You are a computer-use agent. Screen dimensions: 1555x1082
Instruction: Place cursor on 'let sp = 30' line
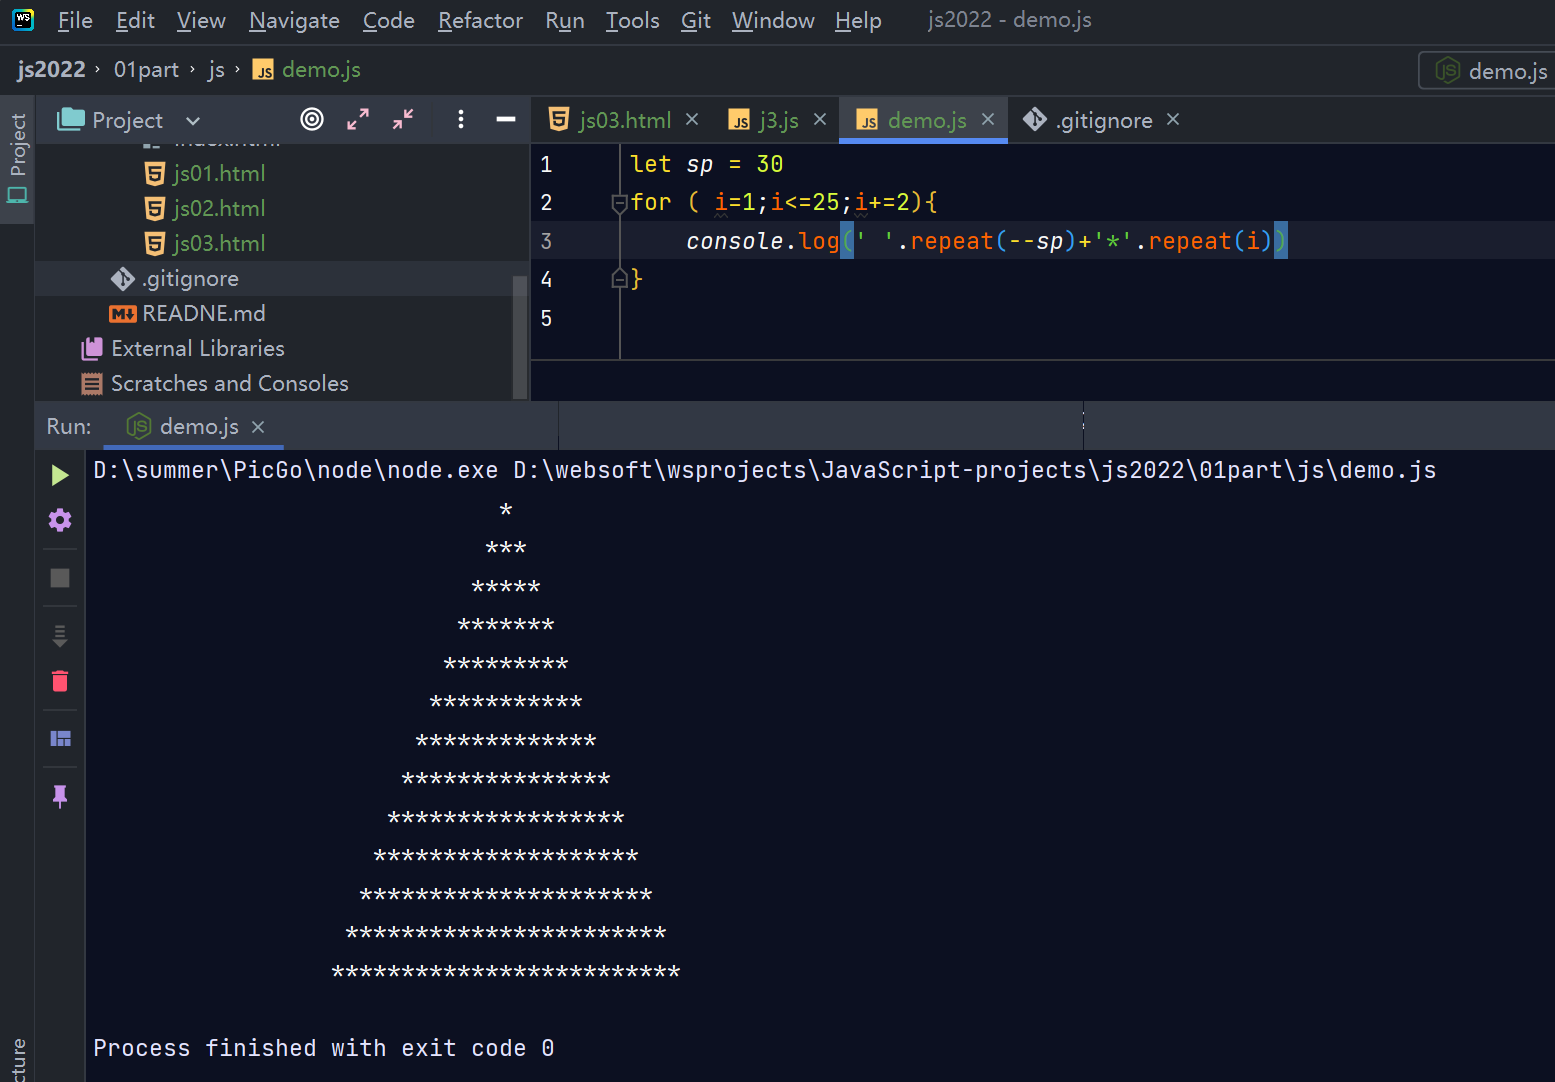pyautogui.click(x=706, y=164)
